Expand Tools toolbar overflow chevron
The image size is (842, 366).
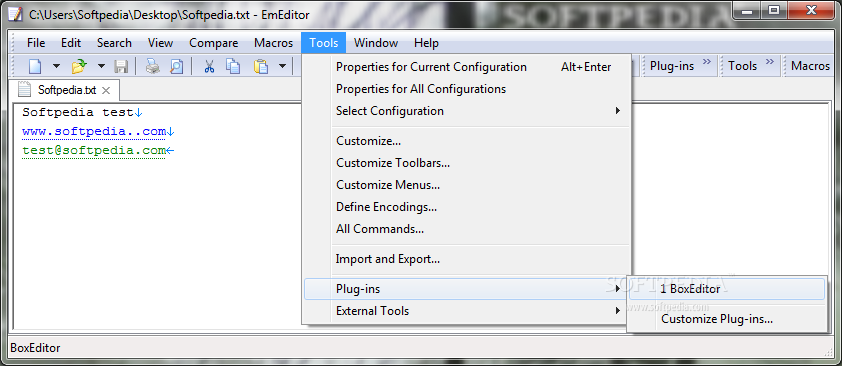coord(770,62)
